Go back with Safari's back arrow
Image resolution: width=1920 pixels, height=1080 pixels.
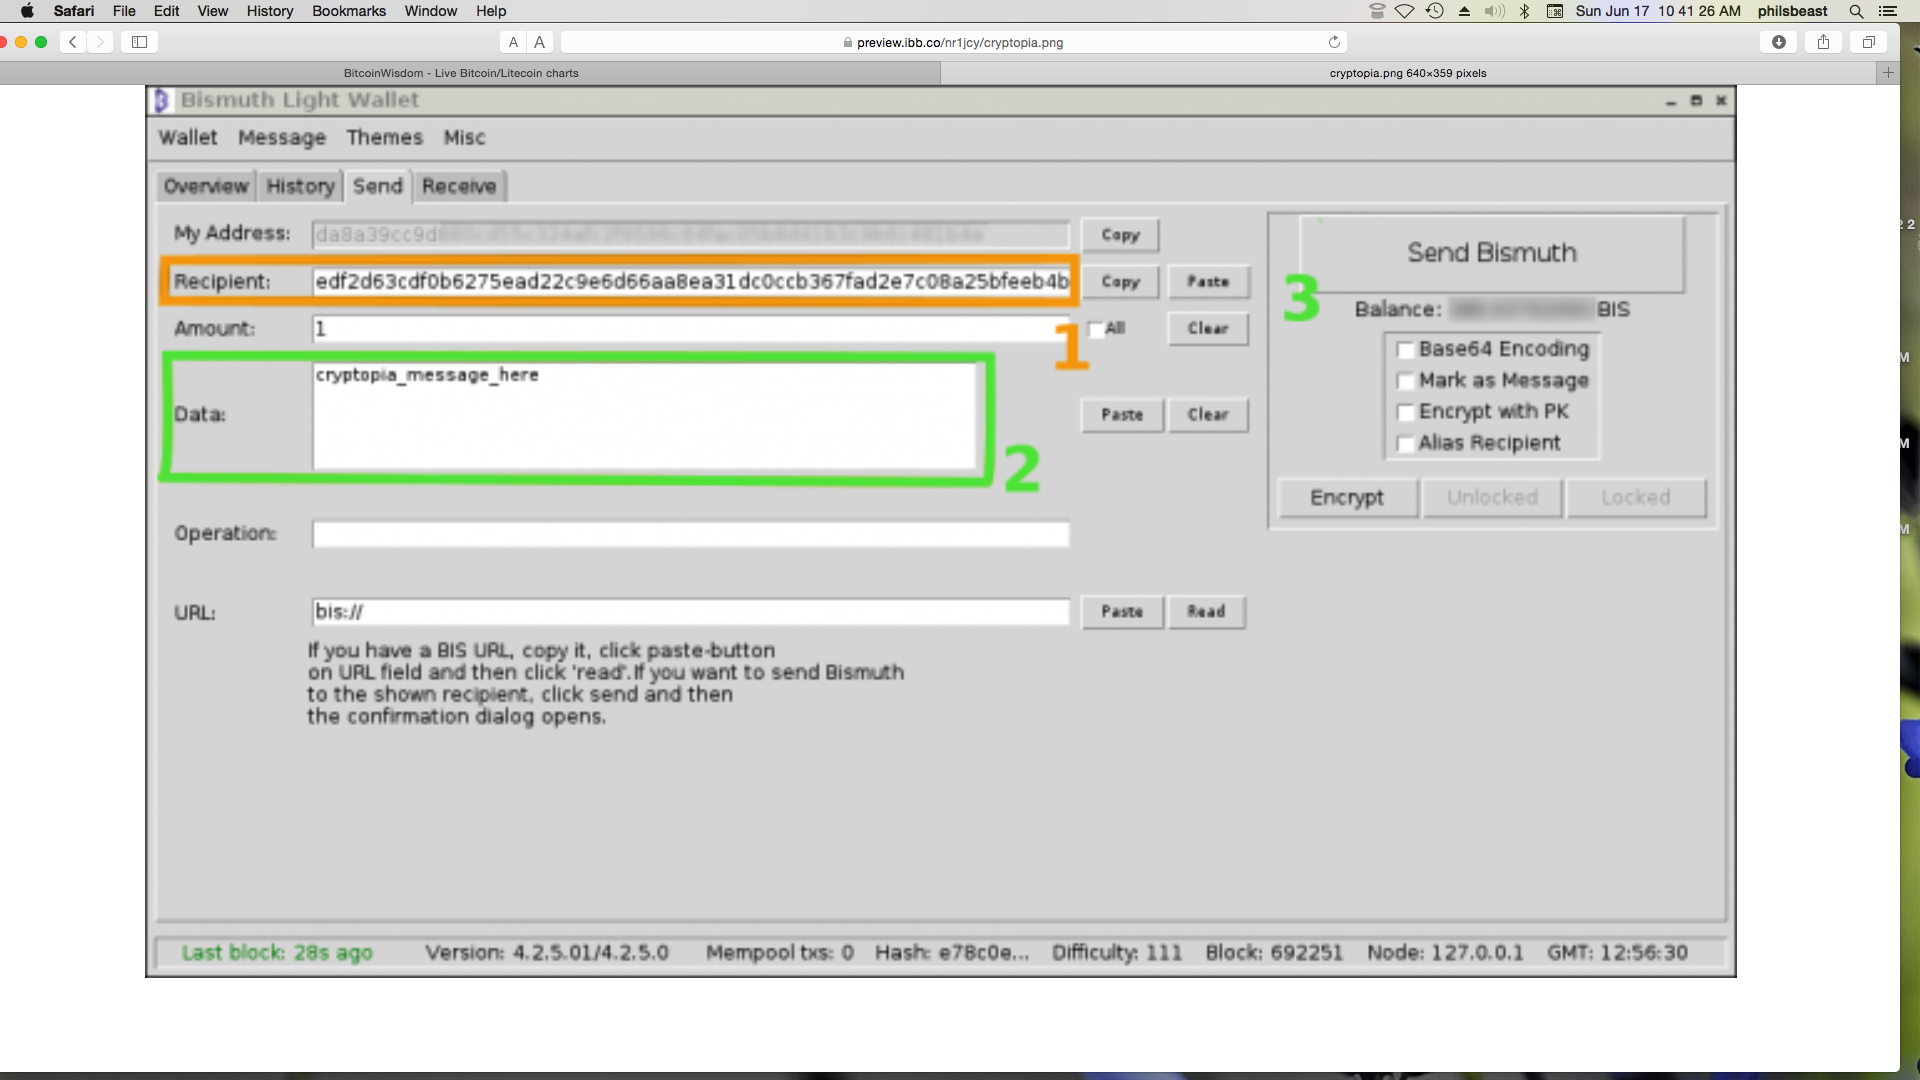[73, 42]
